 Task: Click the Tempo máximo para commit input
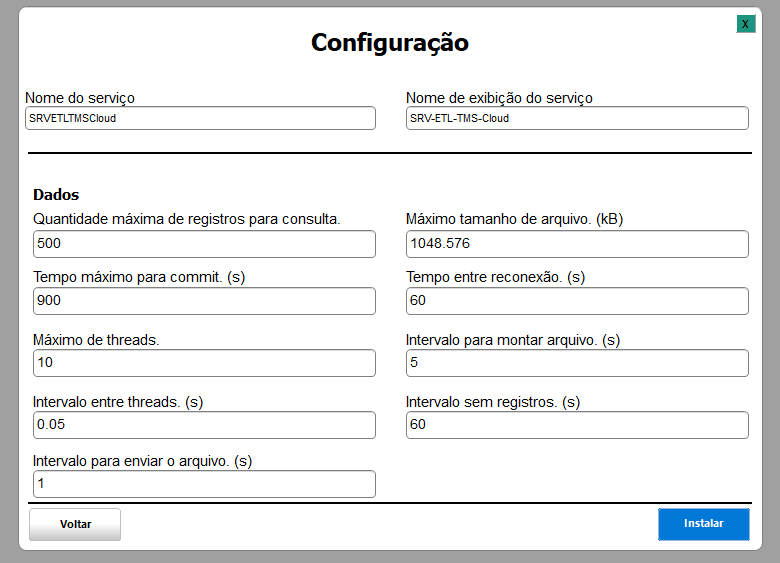tap(204, 301)
